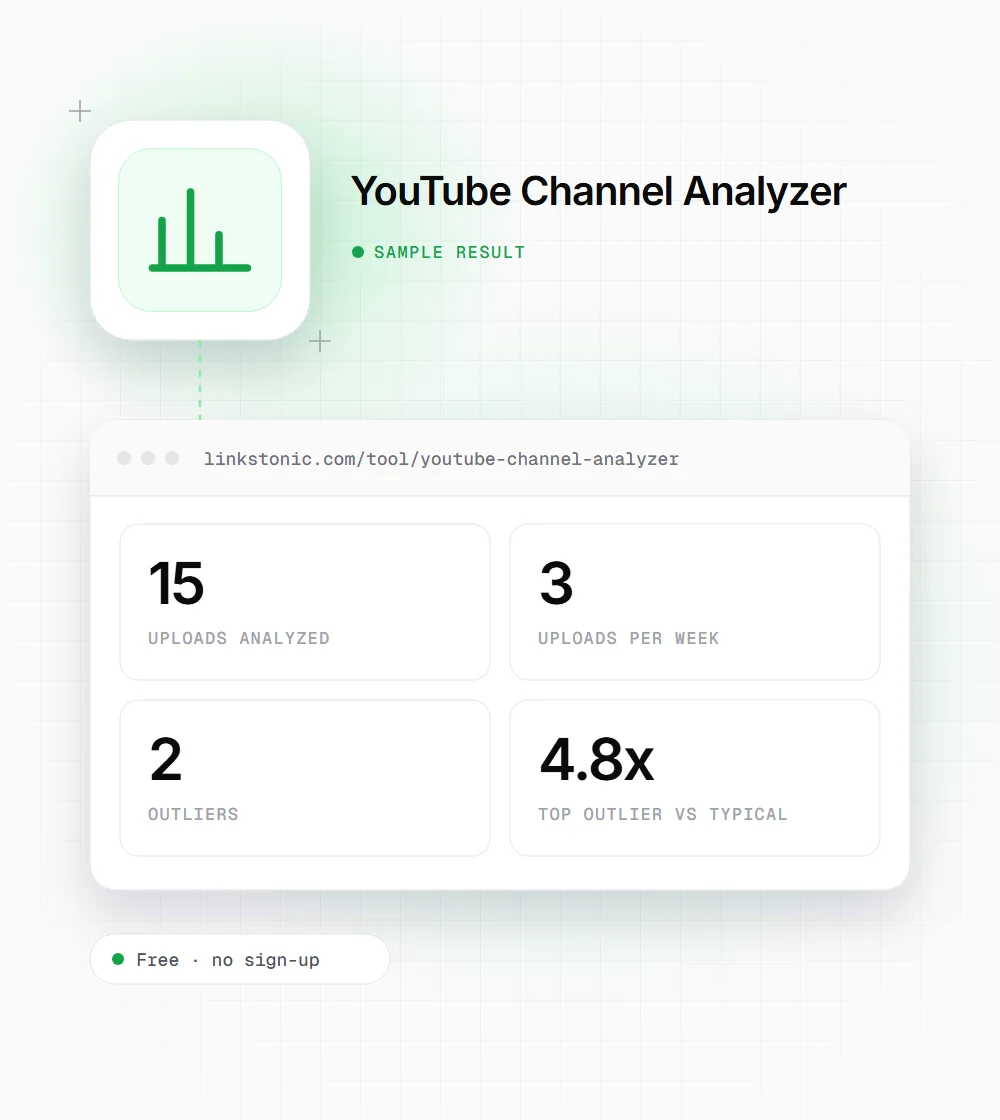Select the 3 Uploads Per Week card
Viewport: 1000px width, 1120px height.
[695, 602]
